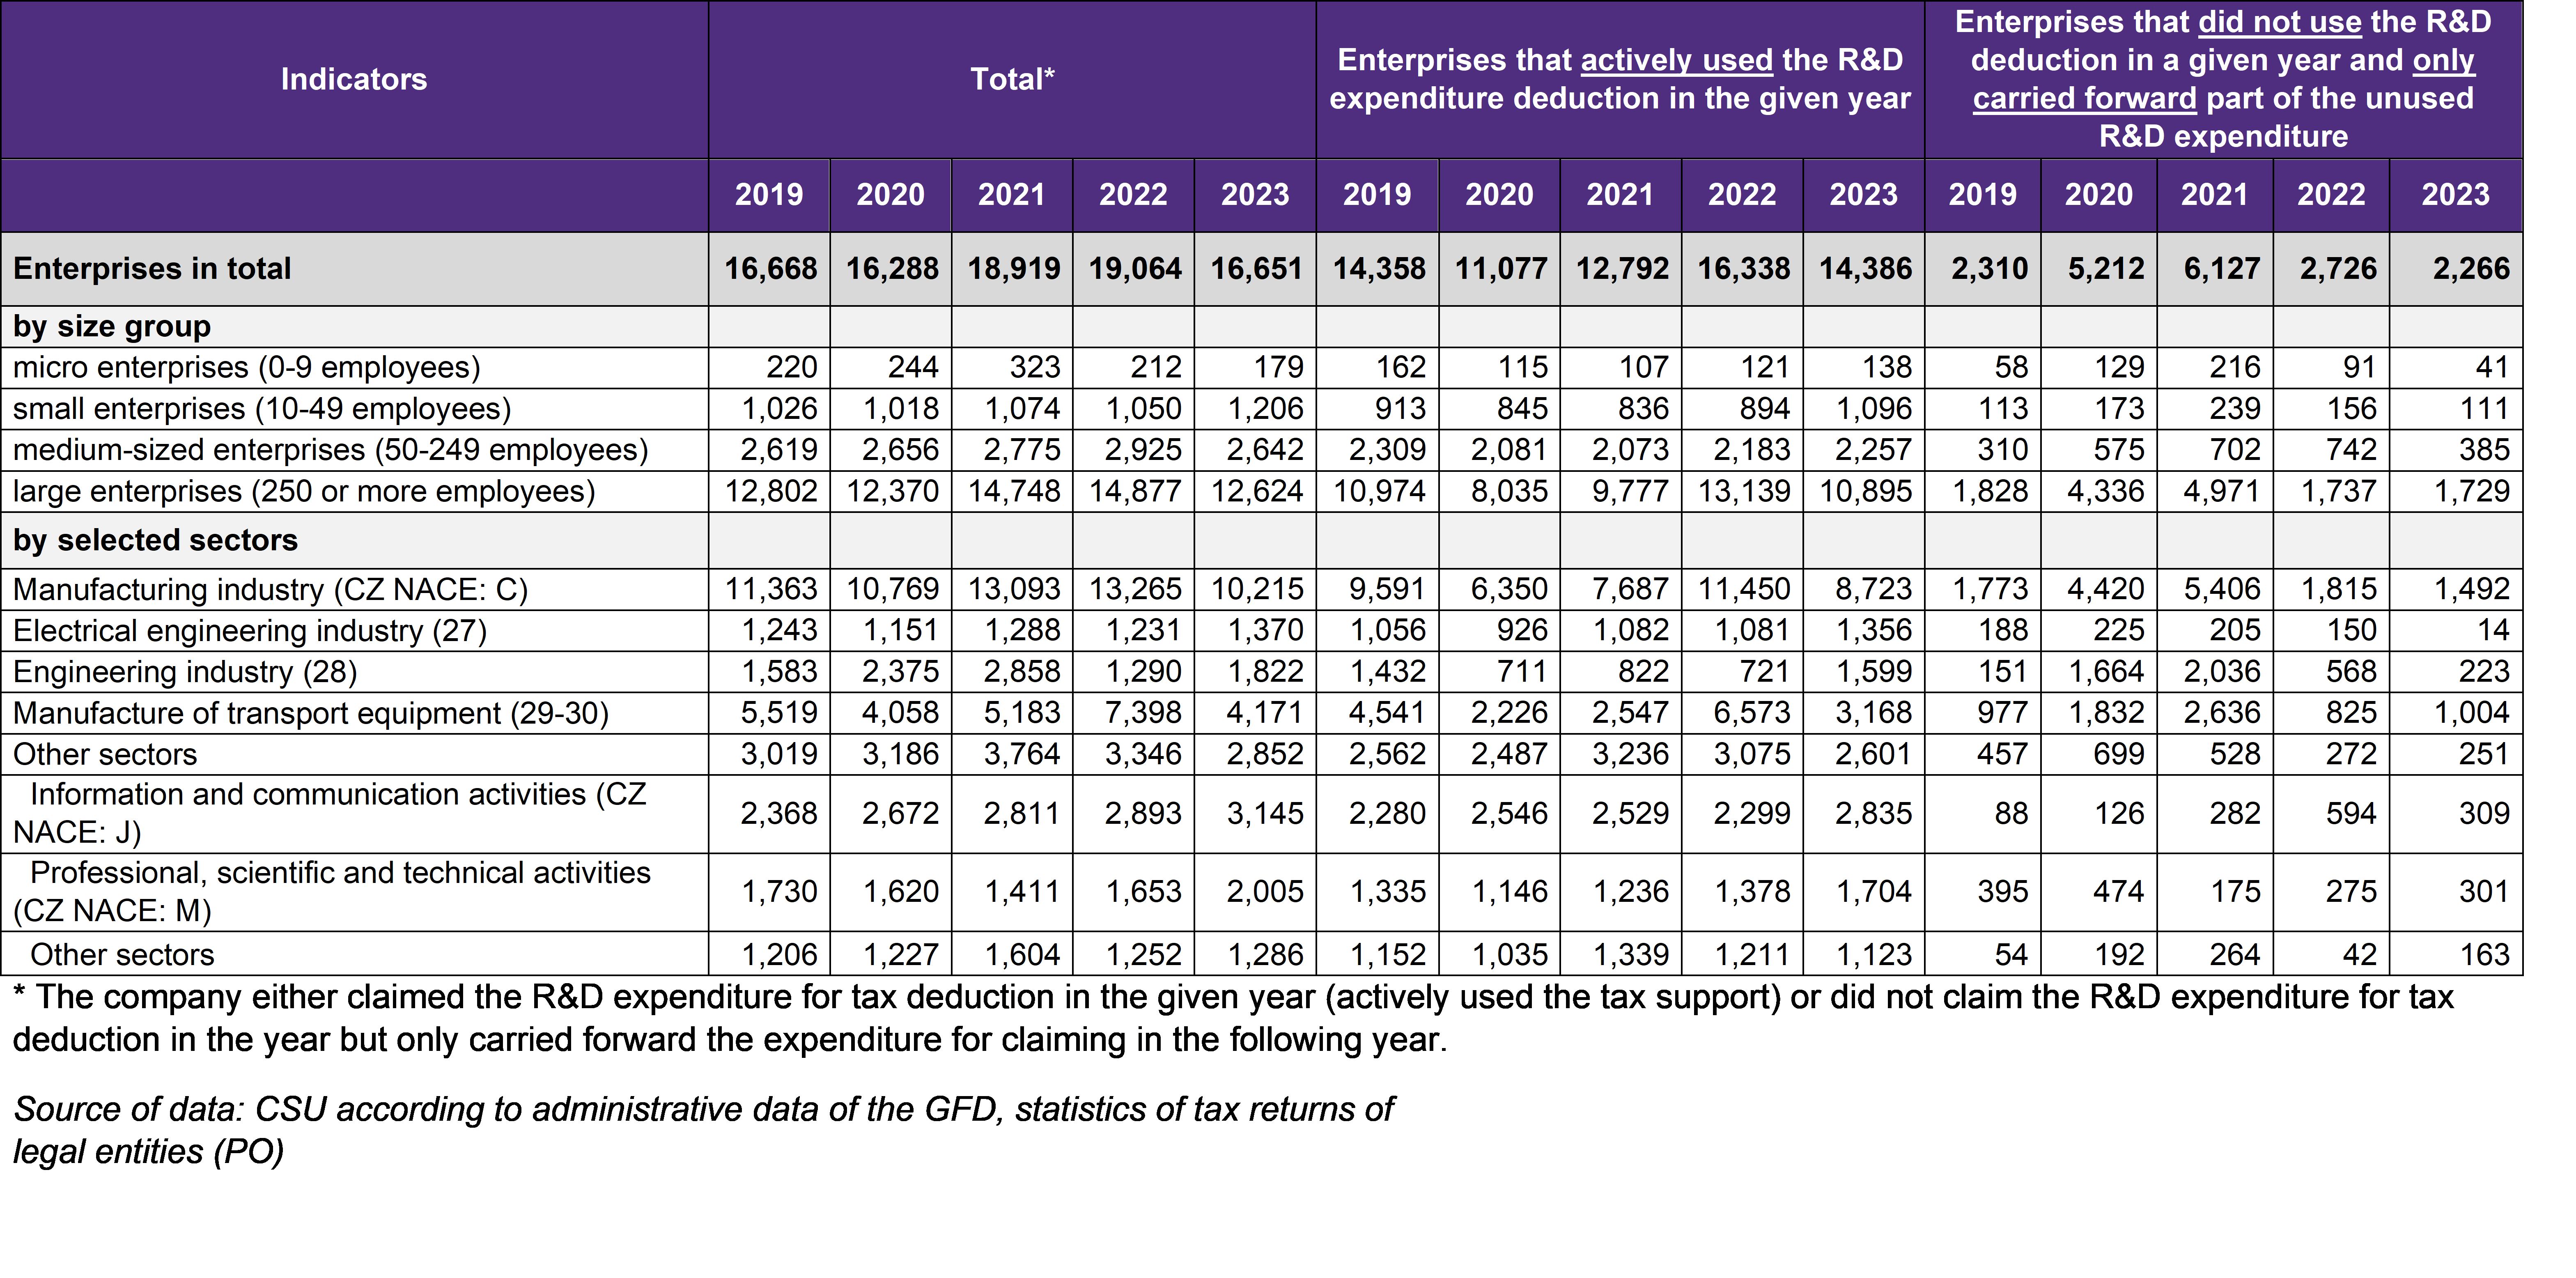Click the large enterprises row label
2576x1278 pixels.
click(304, 491)
